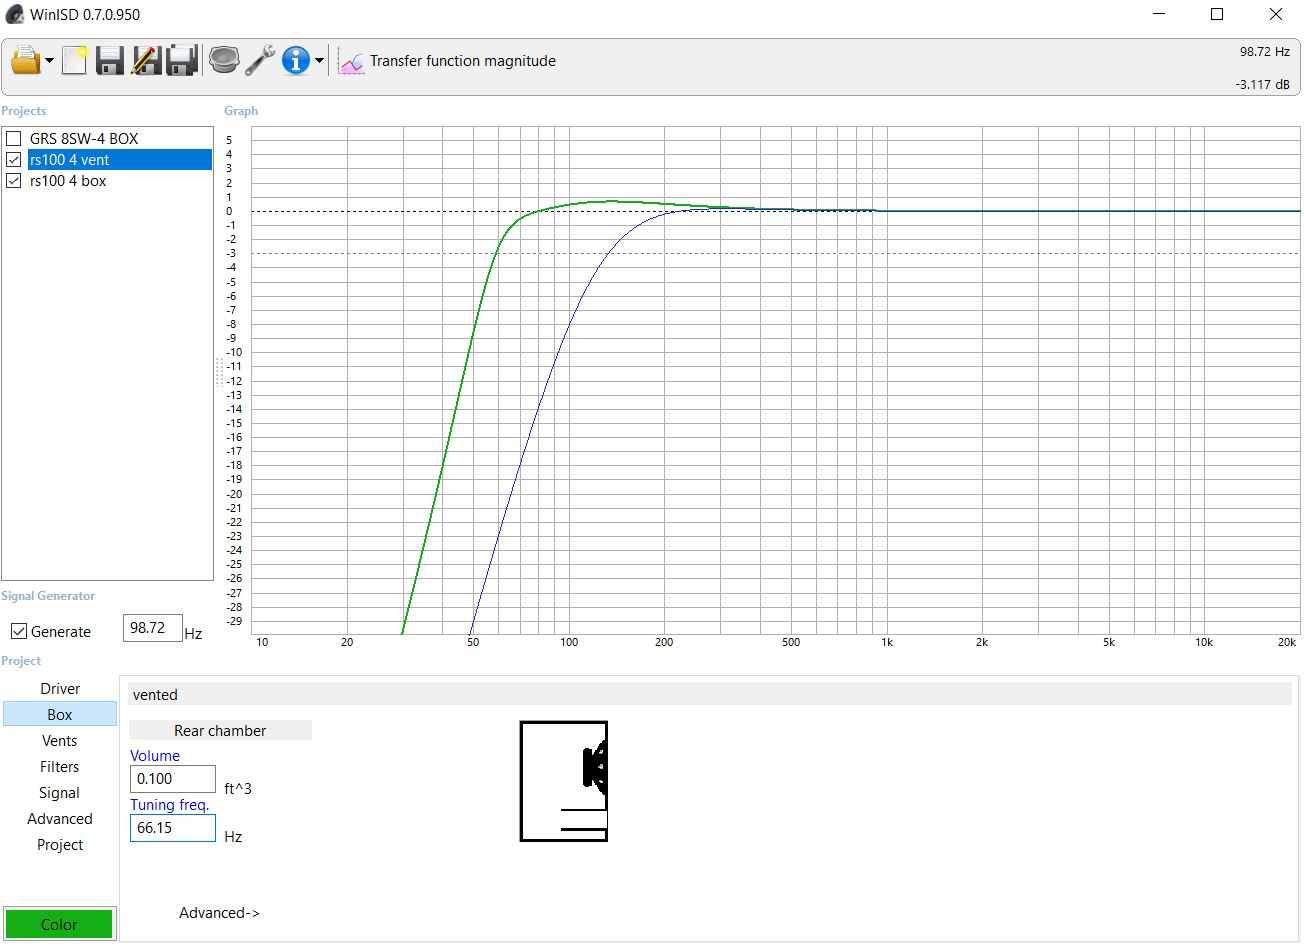Switch to the Driver tab
The width and height of the screenshot is (1304, 948).
coord(60,689)
